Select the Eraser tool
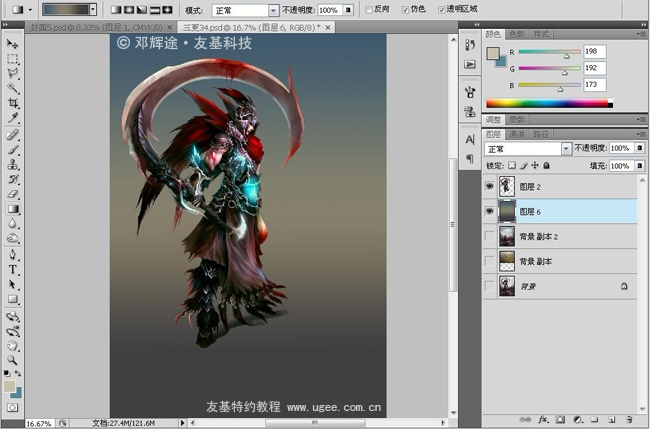This screenshot has height=429, width=650. (12, 194)
